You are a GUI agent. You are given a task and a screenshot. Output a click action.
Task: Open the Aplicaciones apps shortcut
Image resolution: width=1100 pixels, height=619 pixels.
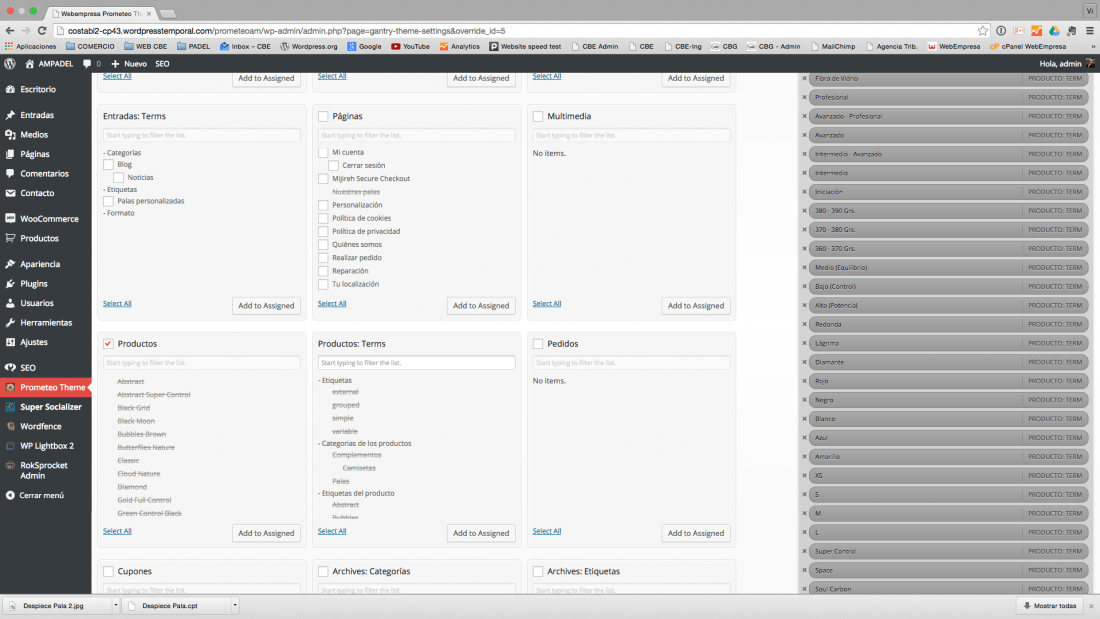(x=30, y=46)
